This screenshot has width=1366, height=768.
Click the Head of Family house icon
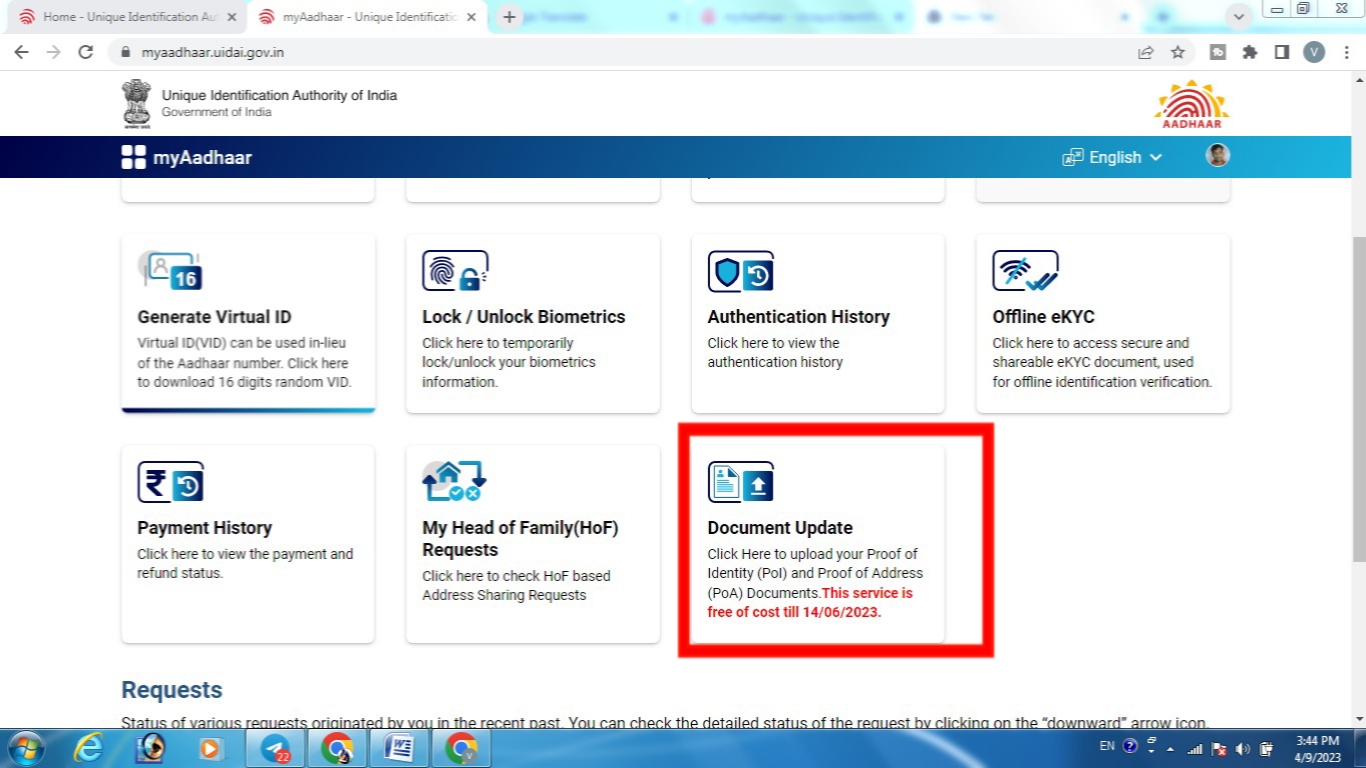454,481
